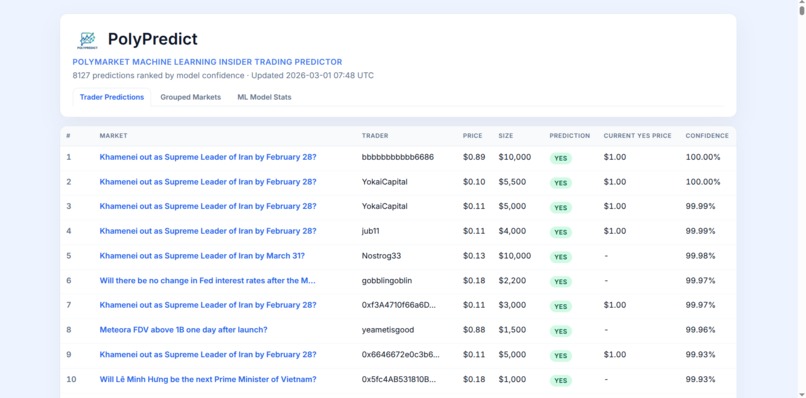Image resolution: width=806 pixels, height=398 pixels.
Task: Click the CONFIDENCE column header
Action: [707, 136]
